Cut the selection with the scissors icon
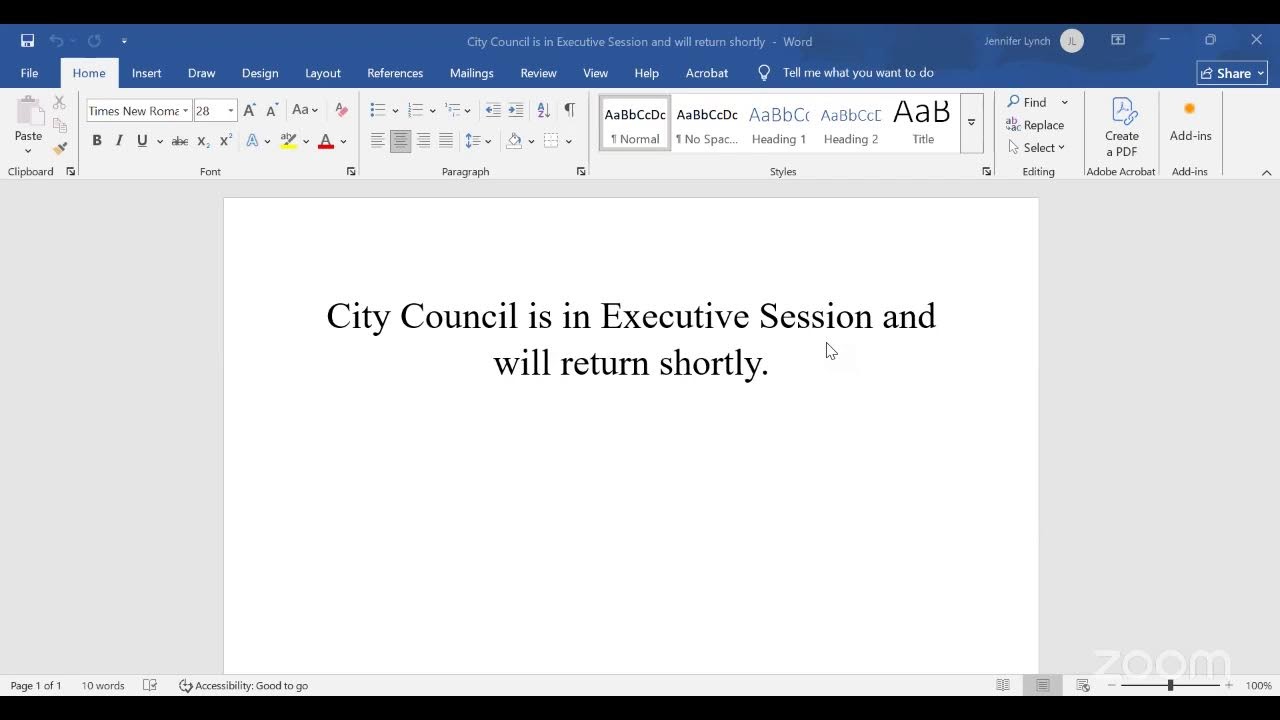The image size is (1280, 720). (x=59, y=103)
